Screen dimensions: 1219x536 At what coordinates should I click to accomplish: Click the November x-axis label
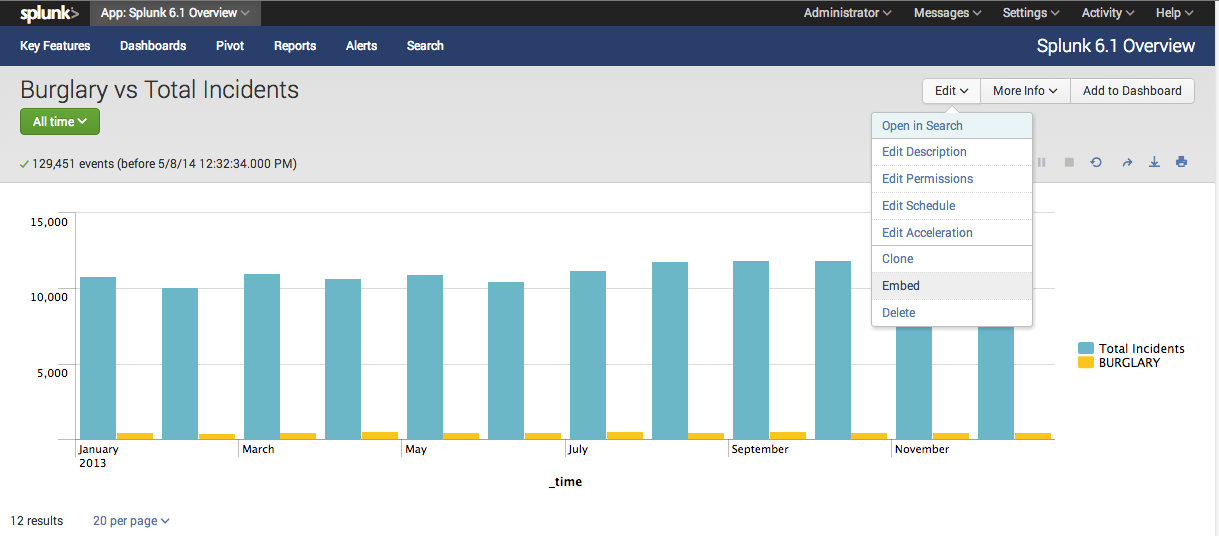922,450
